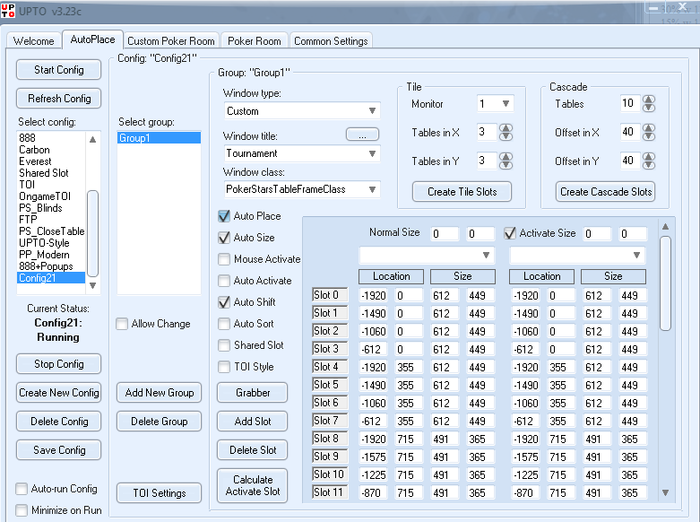
Task: Click the browse button next to Window title
Action: pos(362,134)
